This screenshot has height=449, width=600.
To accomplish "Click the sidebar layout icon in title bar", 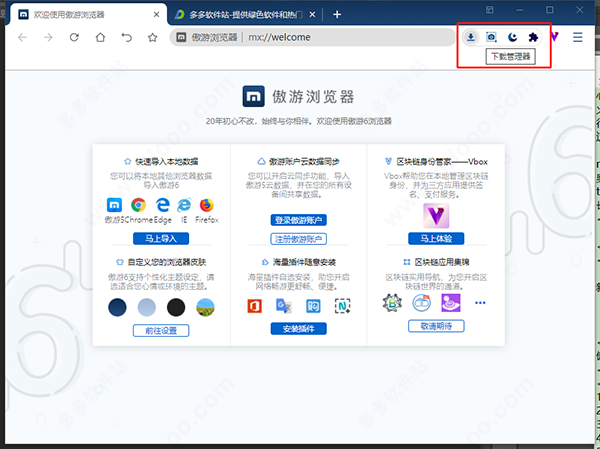I will (490, 10).
